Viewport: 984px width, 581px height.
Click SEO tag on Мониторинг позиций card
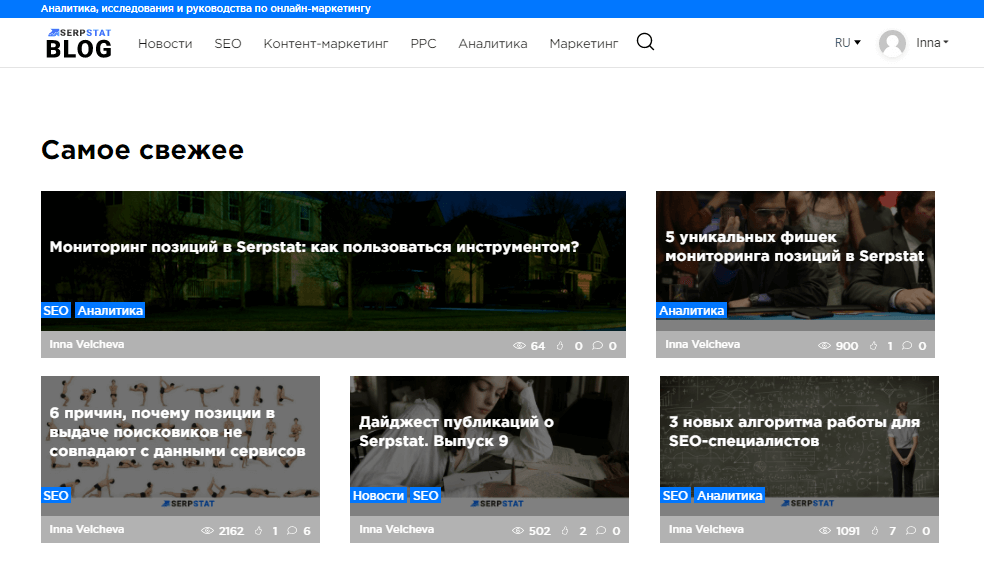point(56,310)
